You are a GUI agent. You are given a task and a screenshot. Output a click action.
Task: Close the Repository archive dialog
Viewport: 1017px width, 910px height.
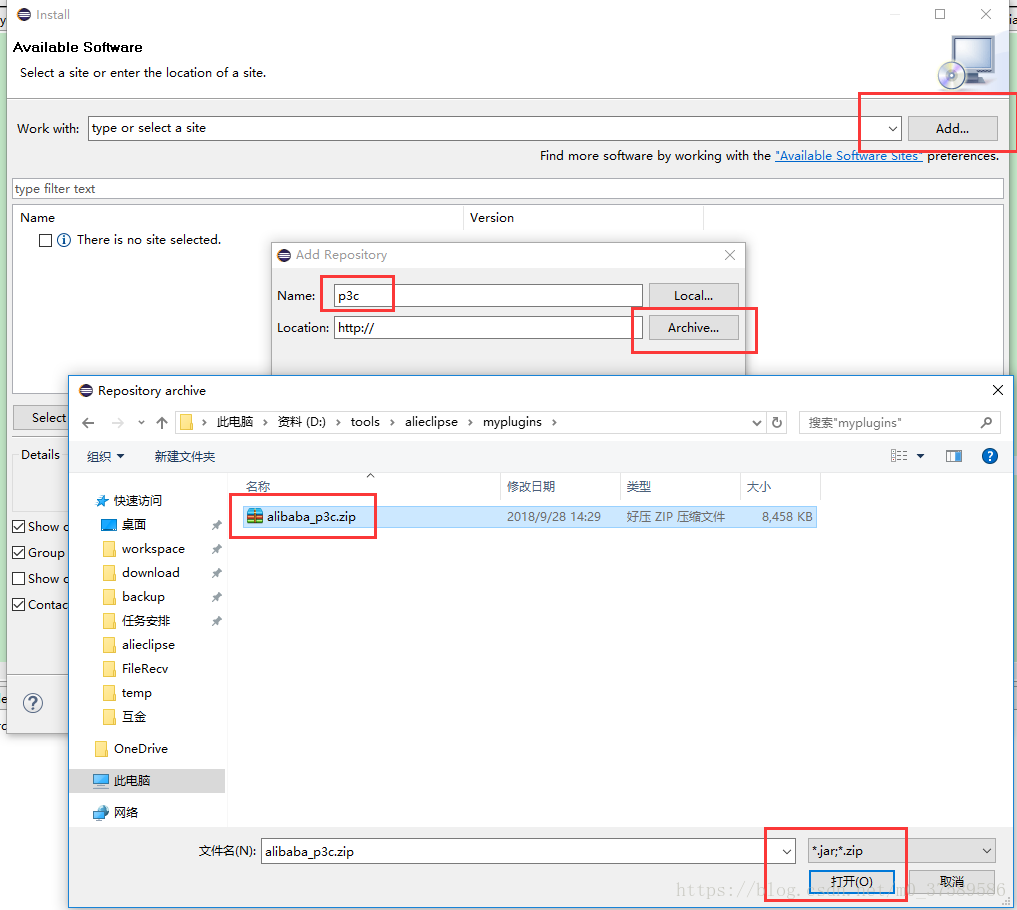[998, 390]
